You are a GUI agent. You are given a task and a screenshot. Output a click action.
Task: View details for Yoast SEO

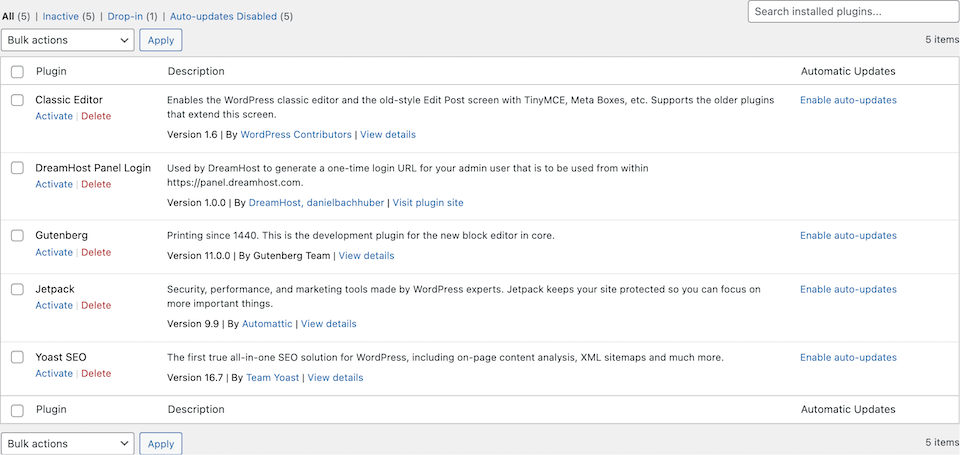335,378
